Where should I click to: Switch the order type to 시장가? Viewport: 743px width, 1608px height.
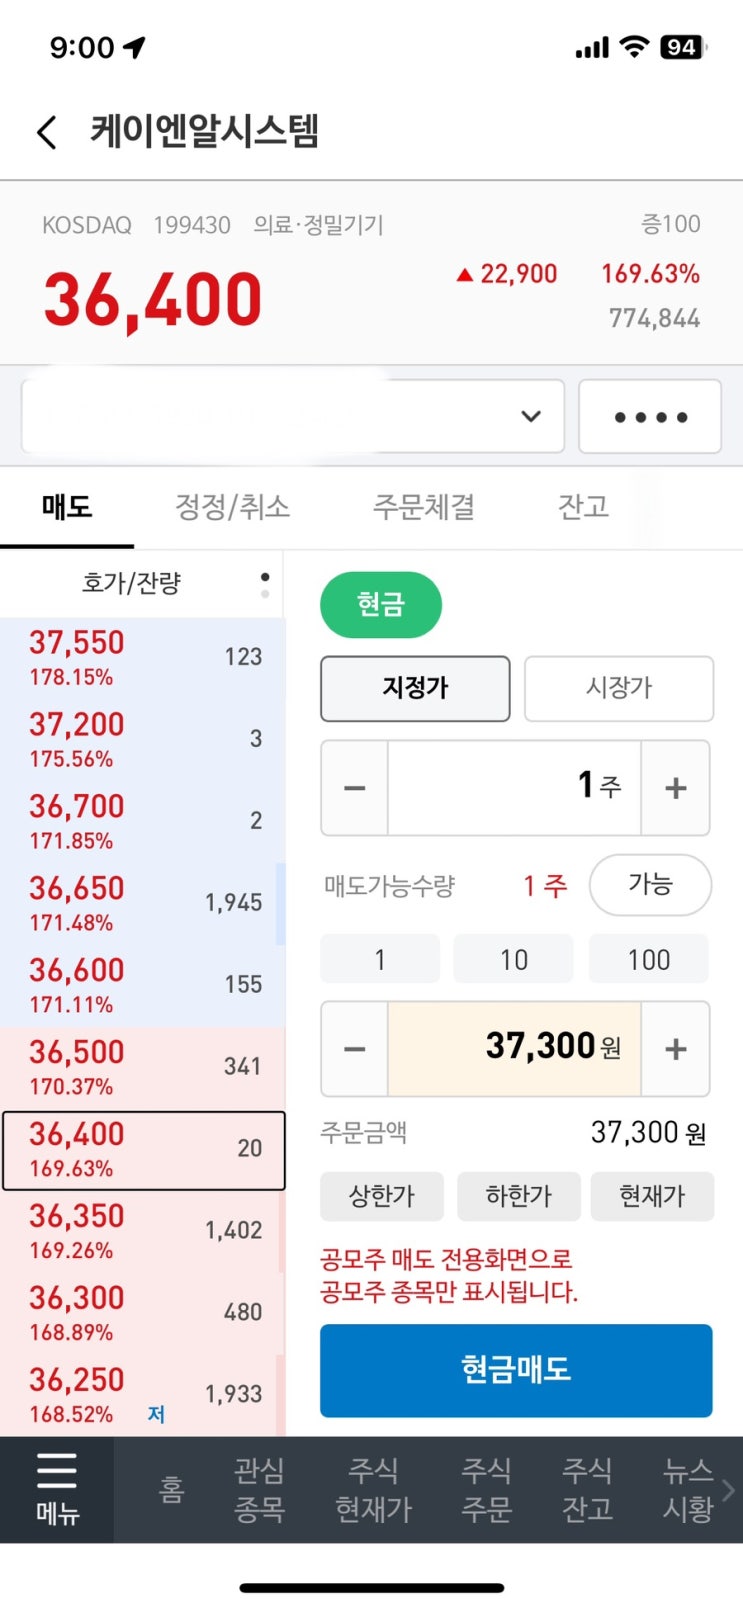[618, 688]
